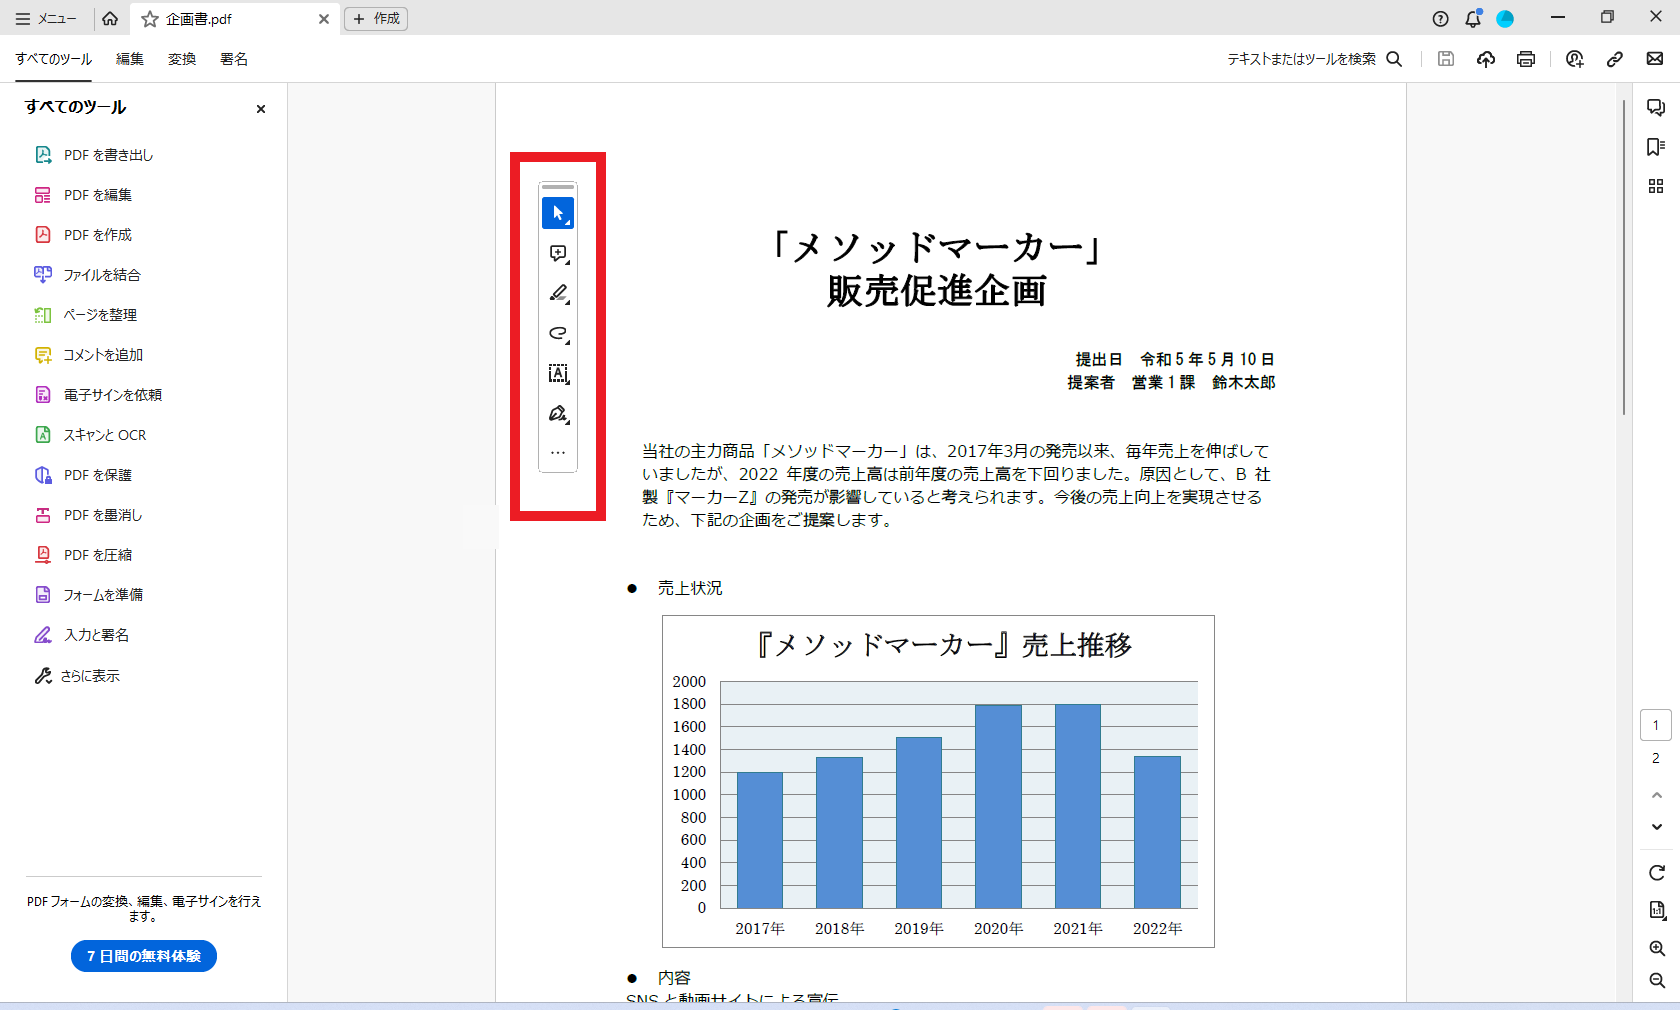Activate the Add text box tool
The height and width of the screenshot is (1010, 1680).
point(558,373)
